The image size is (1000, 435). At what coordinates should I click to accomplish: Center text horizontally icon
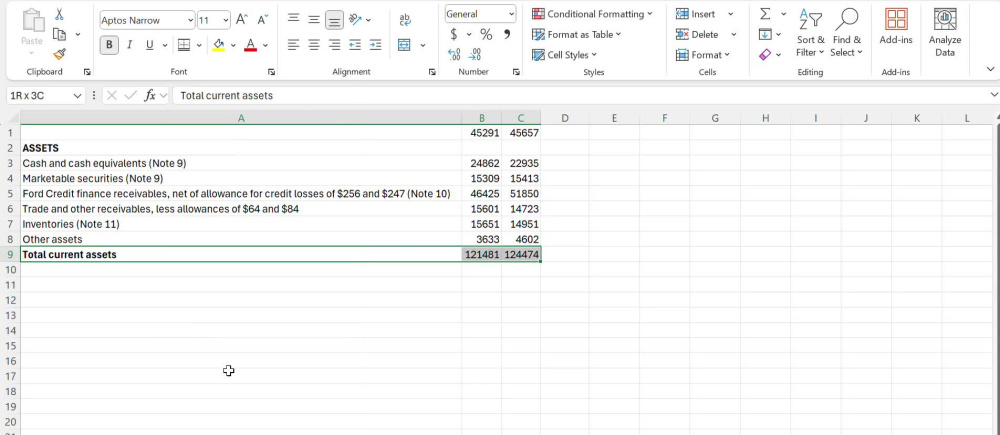pyautogui.click(x=314, y=45)
